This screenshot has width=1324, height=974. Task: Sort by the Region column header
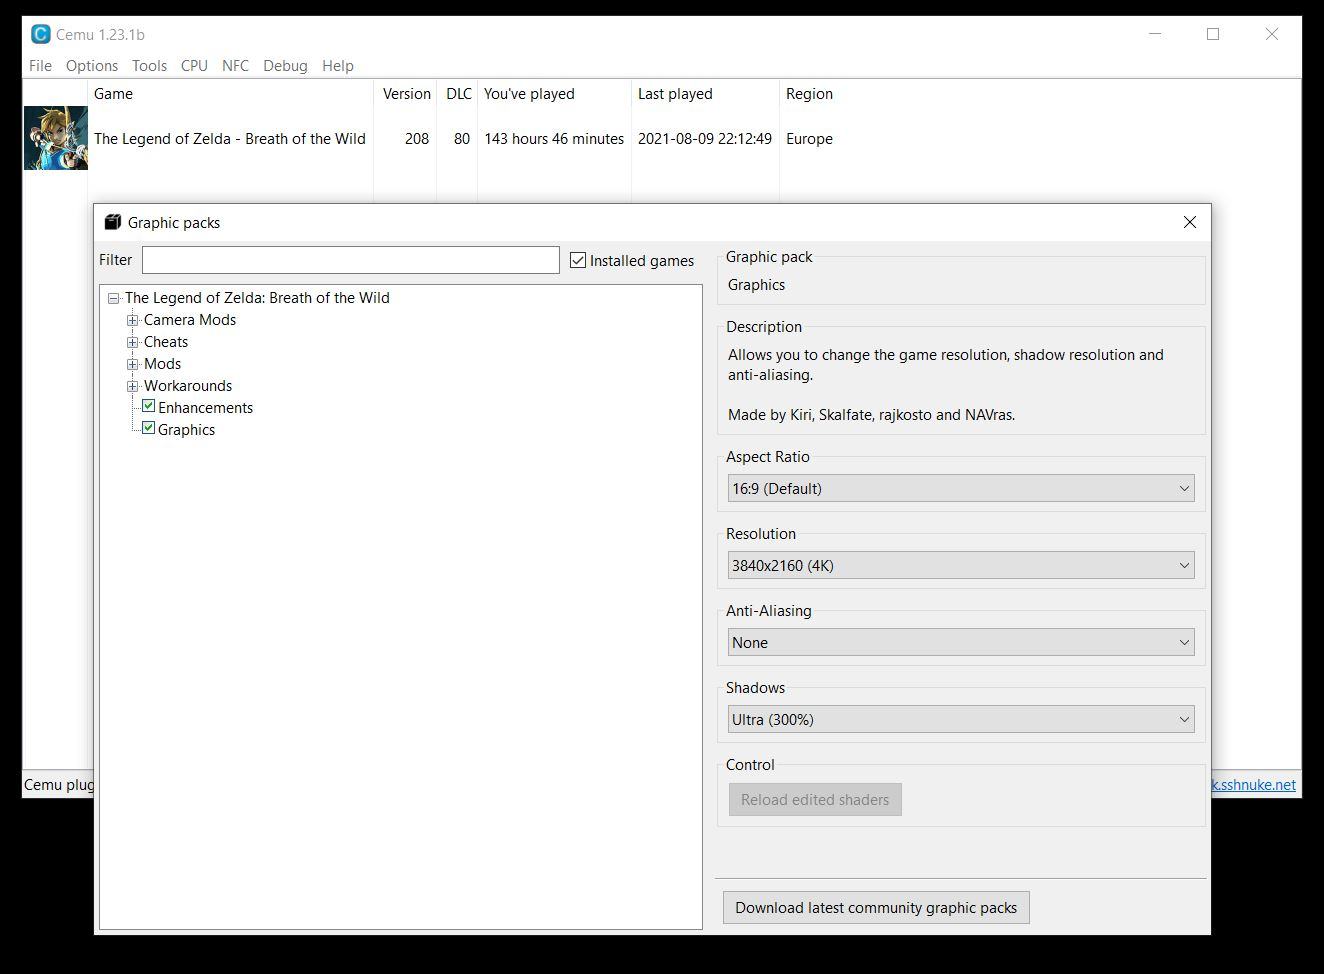pos(809,93)
